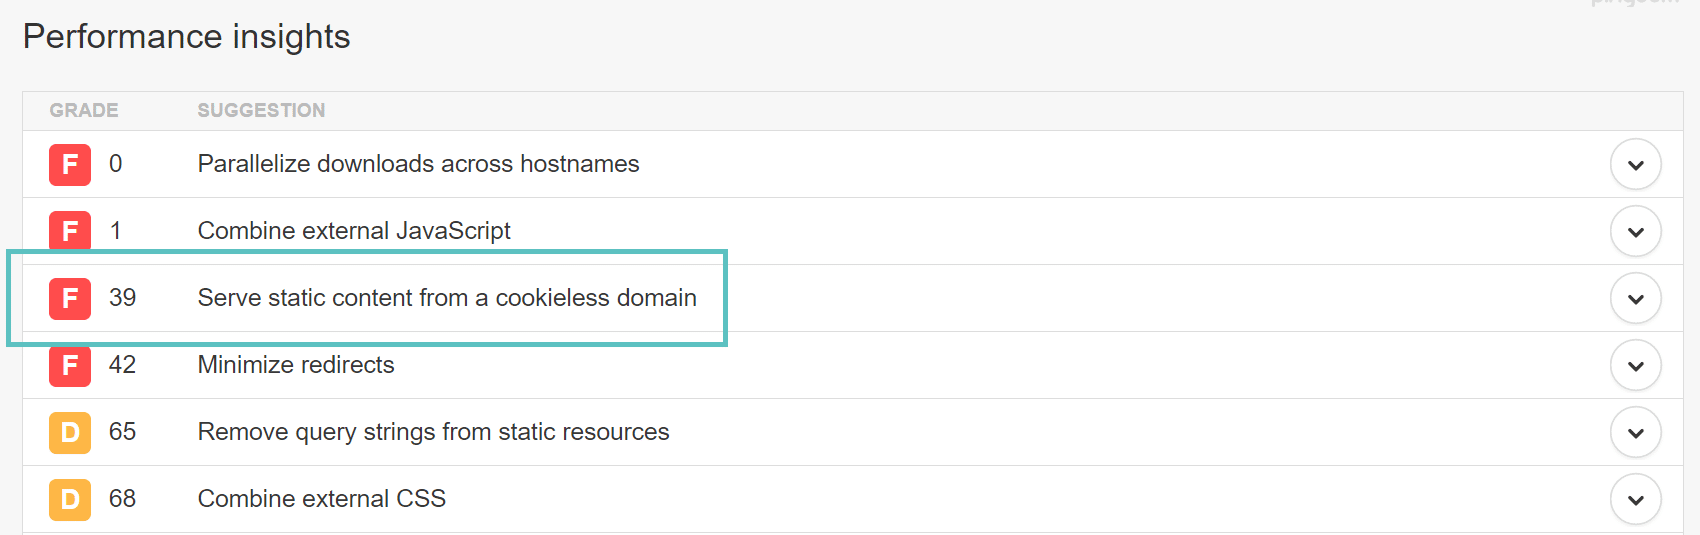The height and width of the screenshot is (535, 1700).
Task: Select the GRADE column header
Action: (84, 110)
